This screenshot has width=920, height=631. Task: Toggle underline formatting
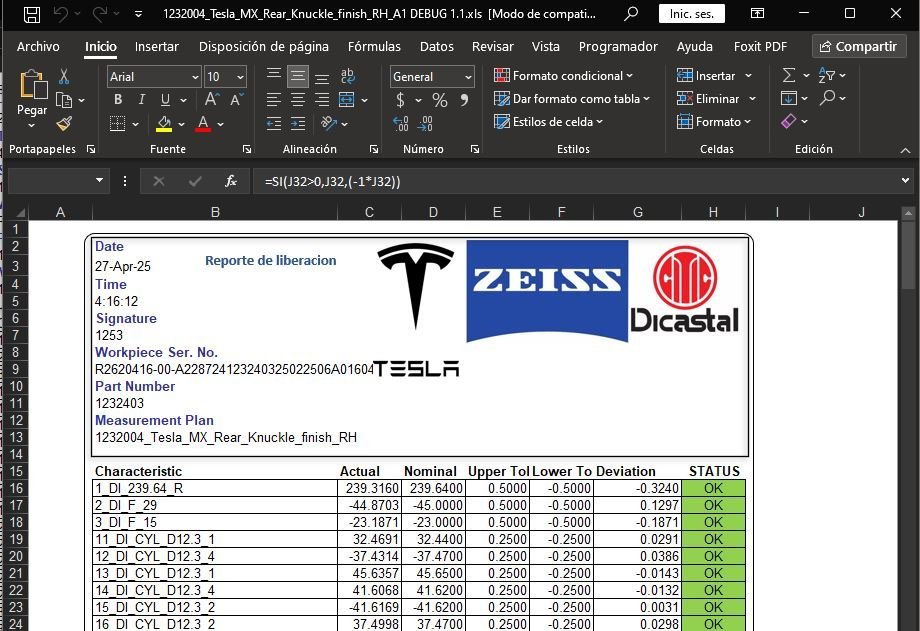165,100
